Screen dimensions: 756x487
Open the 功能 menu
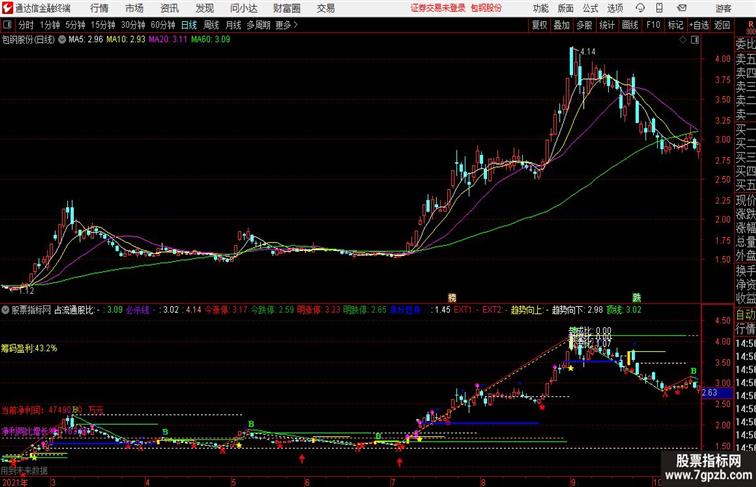tap(541, 8)
